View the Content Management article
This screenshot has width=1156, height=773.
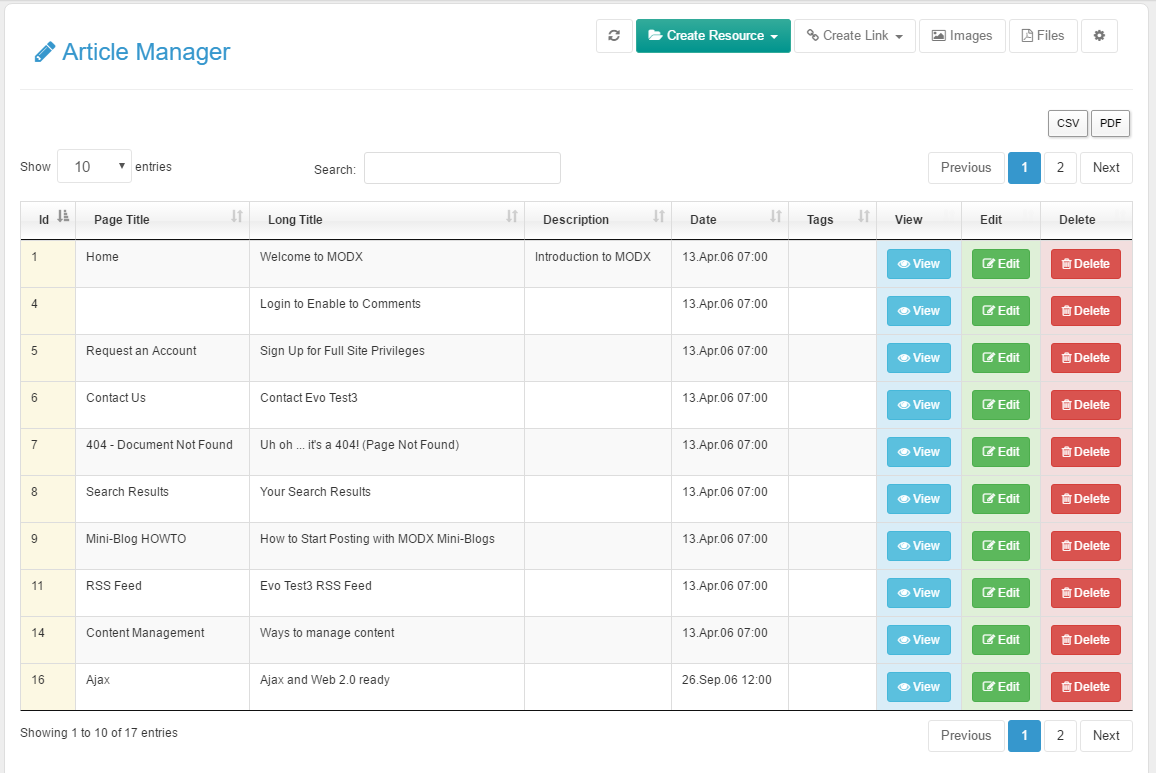point(919,640)
